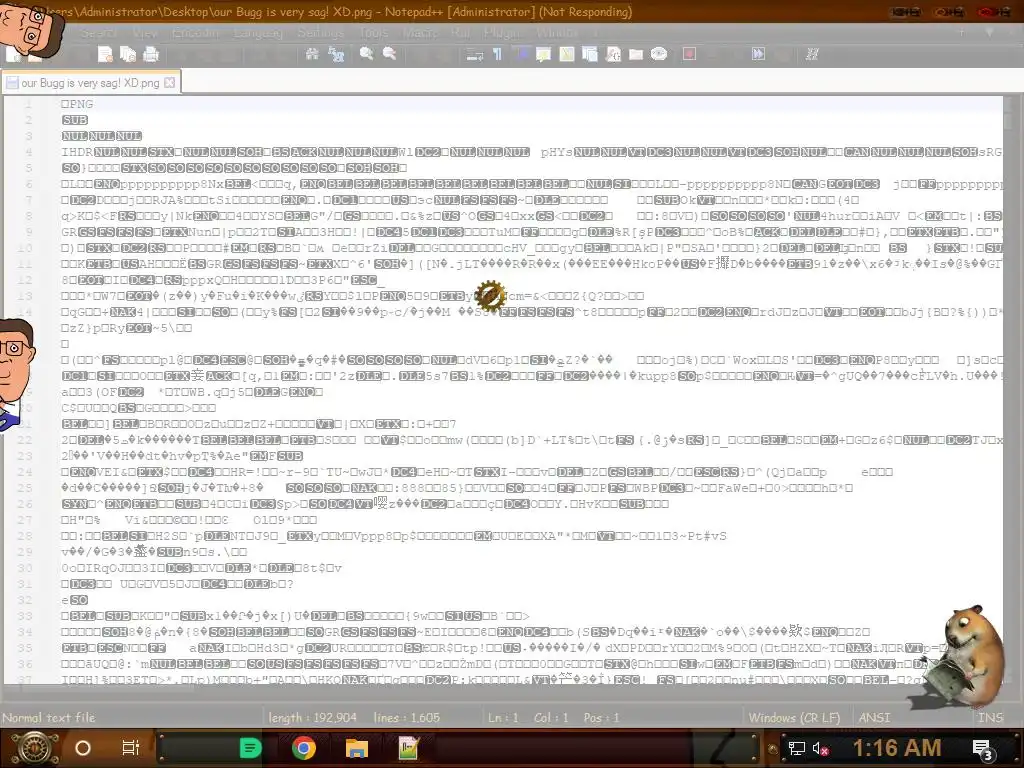
Task: Click the Close document toolbar icon
Action: click(x=105, y=54)
